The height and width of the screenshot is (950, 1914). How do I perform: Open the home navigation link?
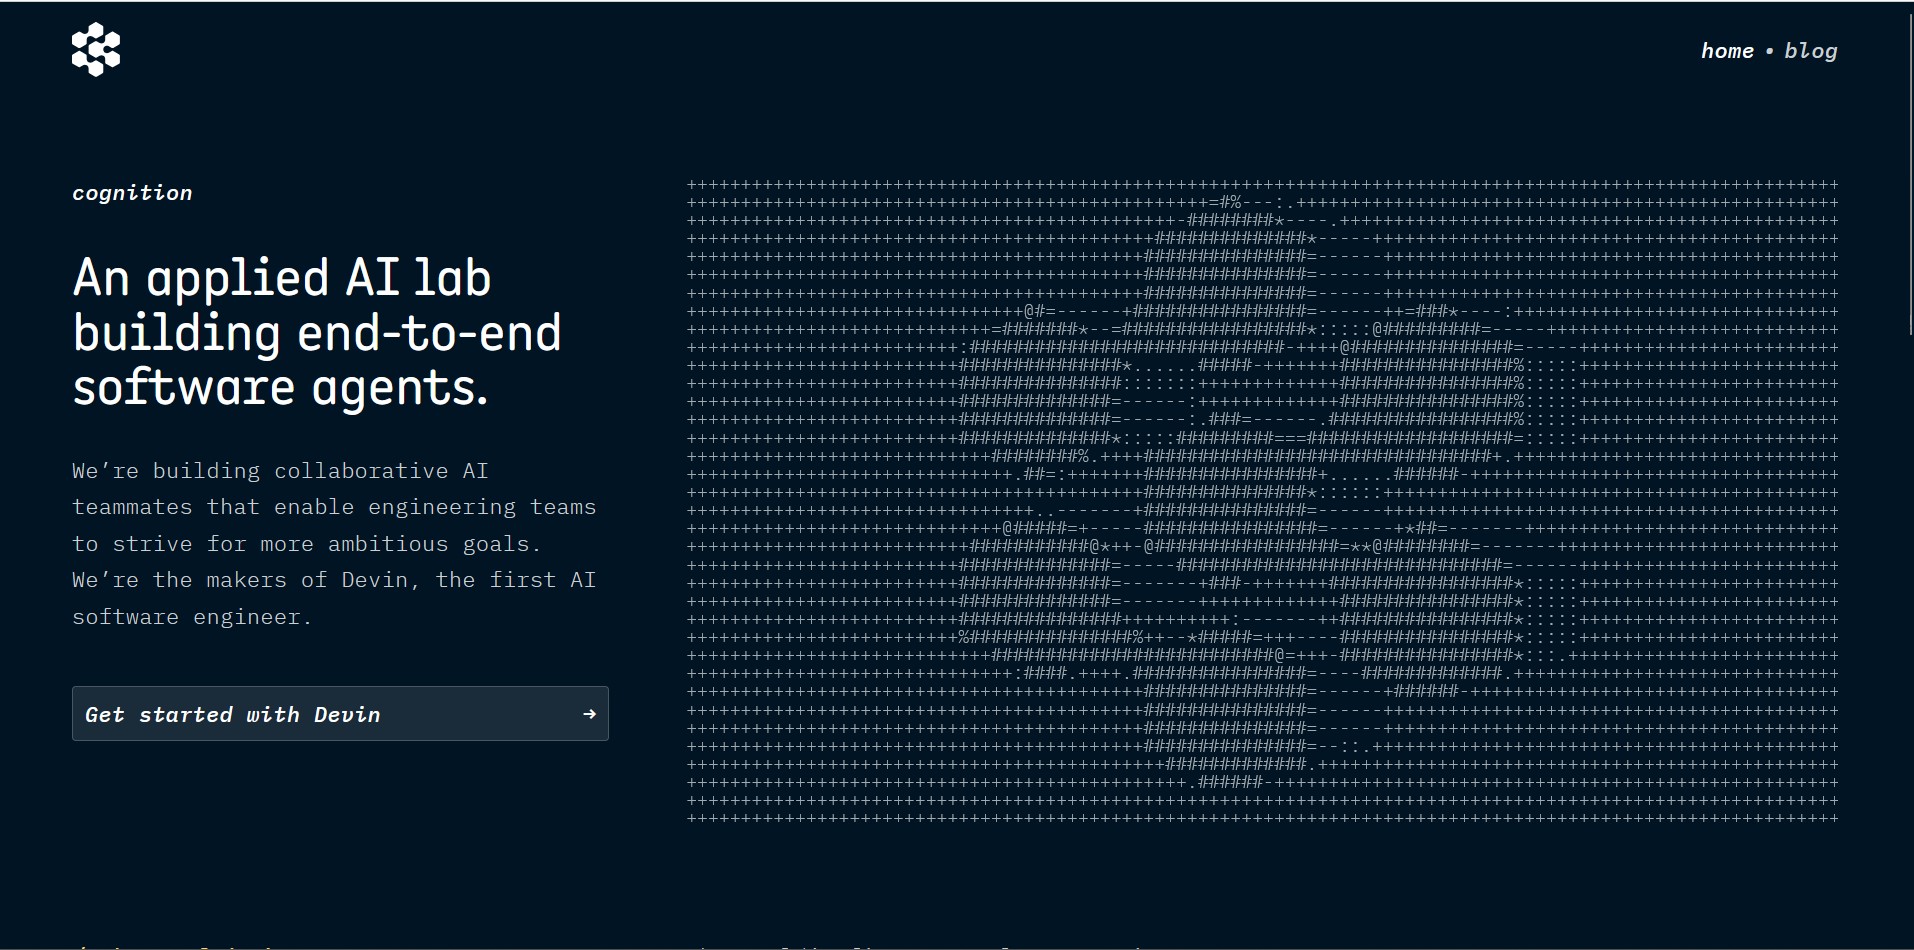pyautogui.click(x=1727, y=51)
